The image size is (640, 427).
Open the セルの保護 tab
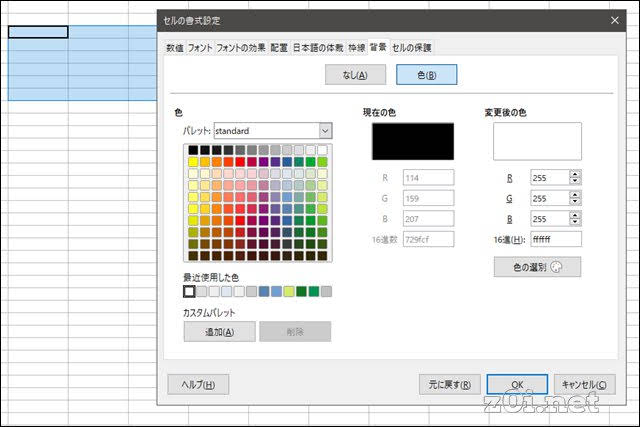coord(411,48)
